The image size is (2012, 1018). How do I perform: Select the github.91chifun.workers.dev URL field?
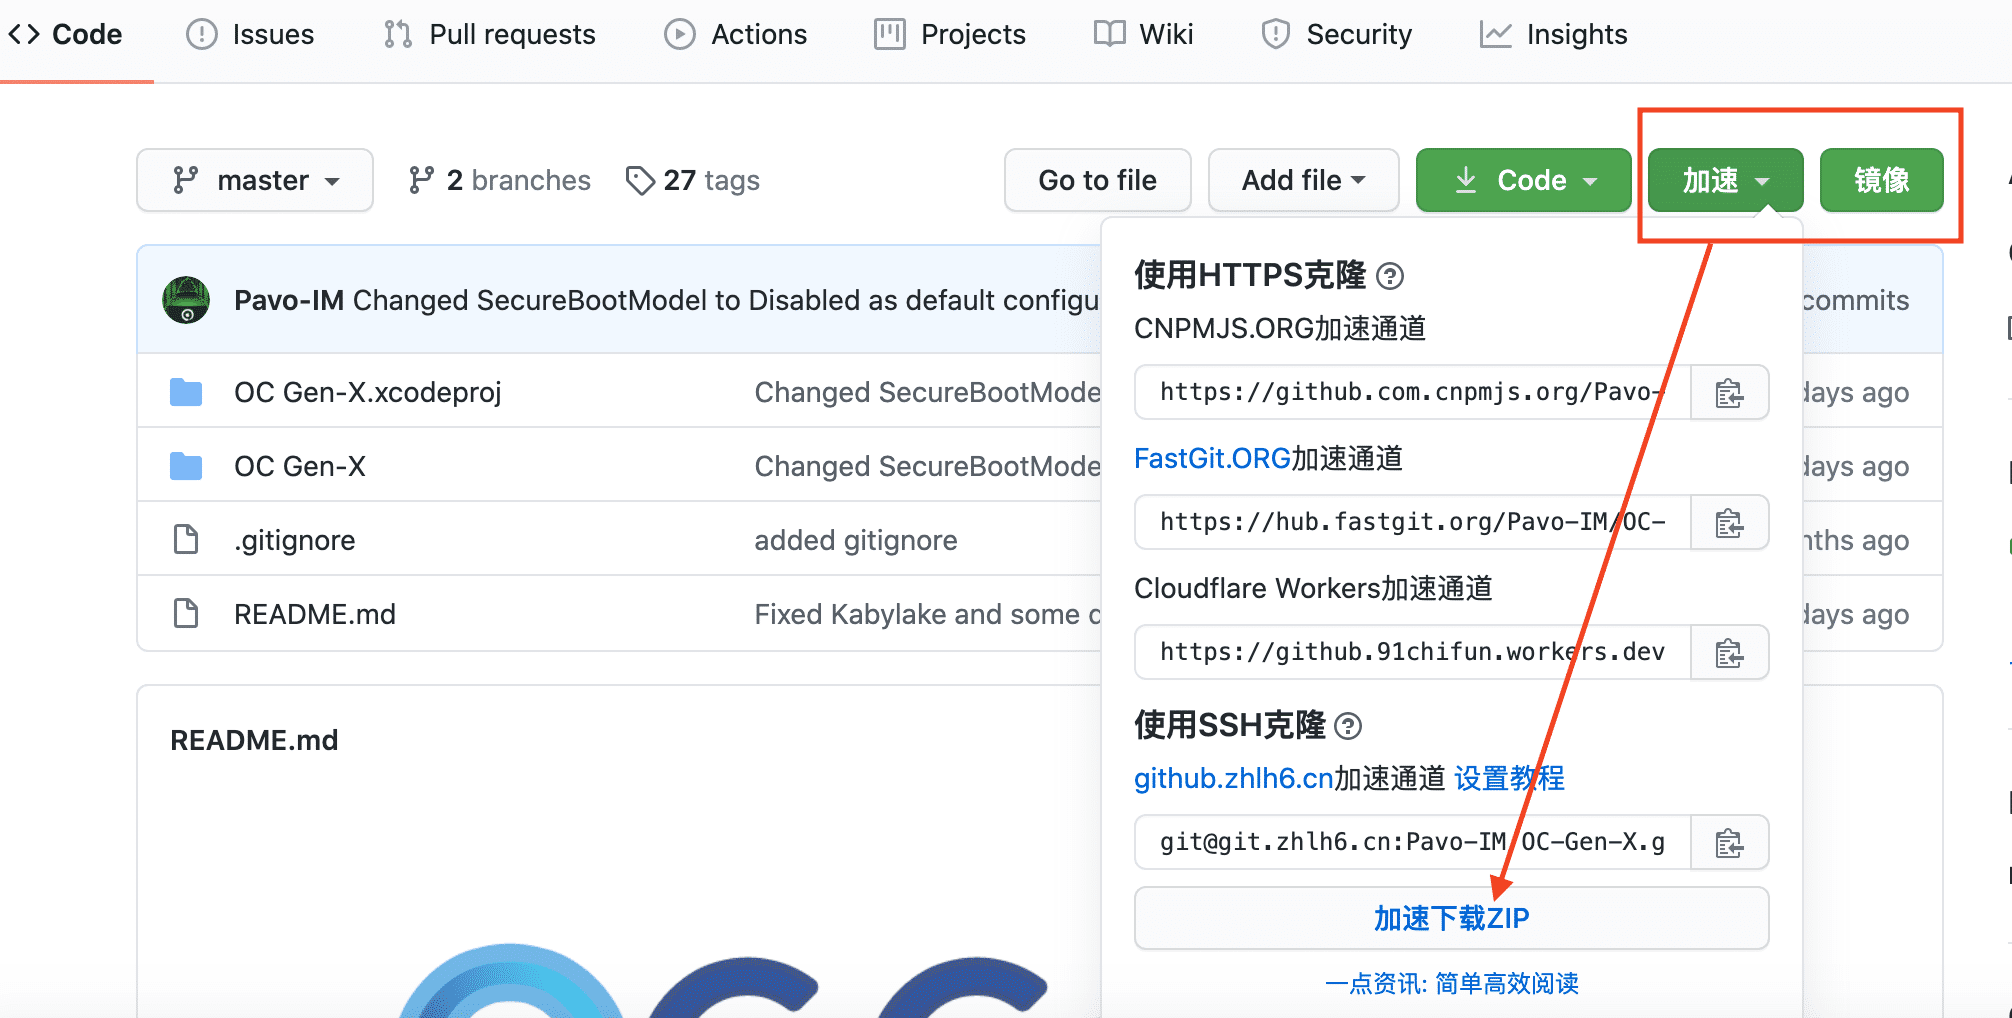pos(1413,652)
